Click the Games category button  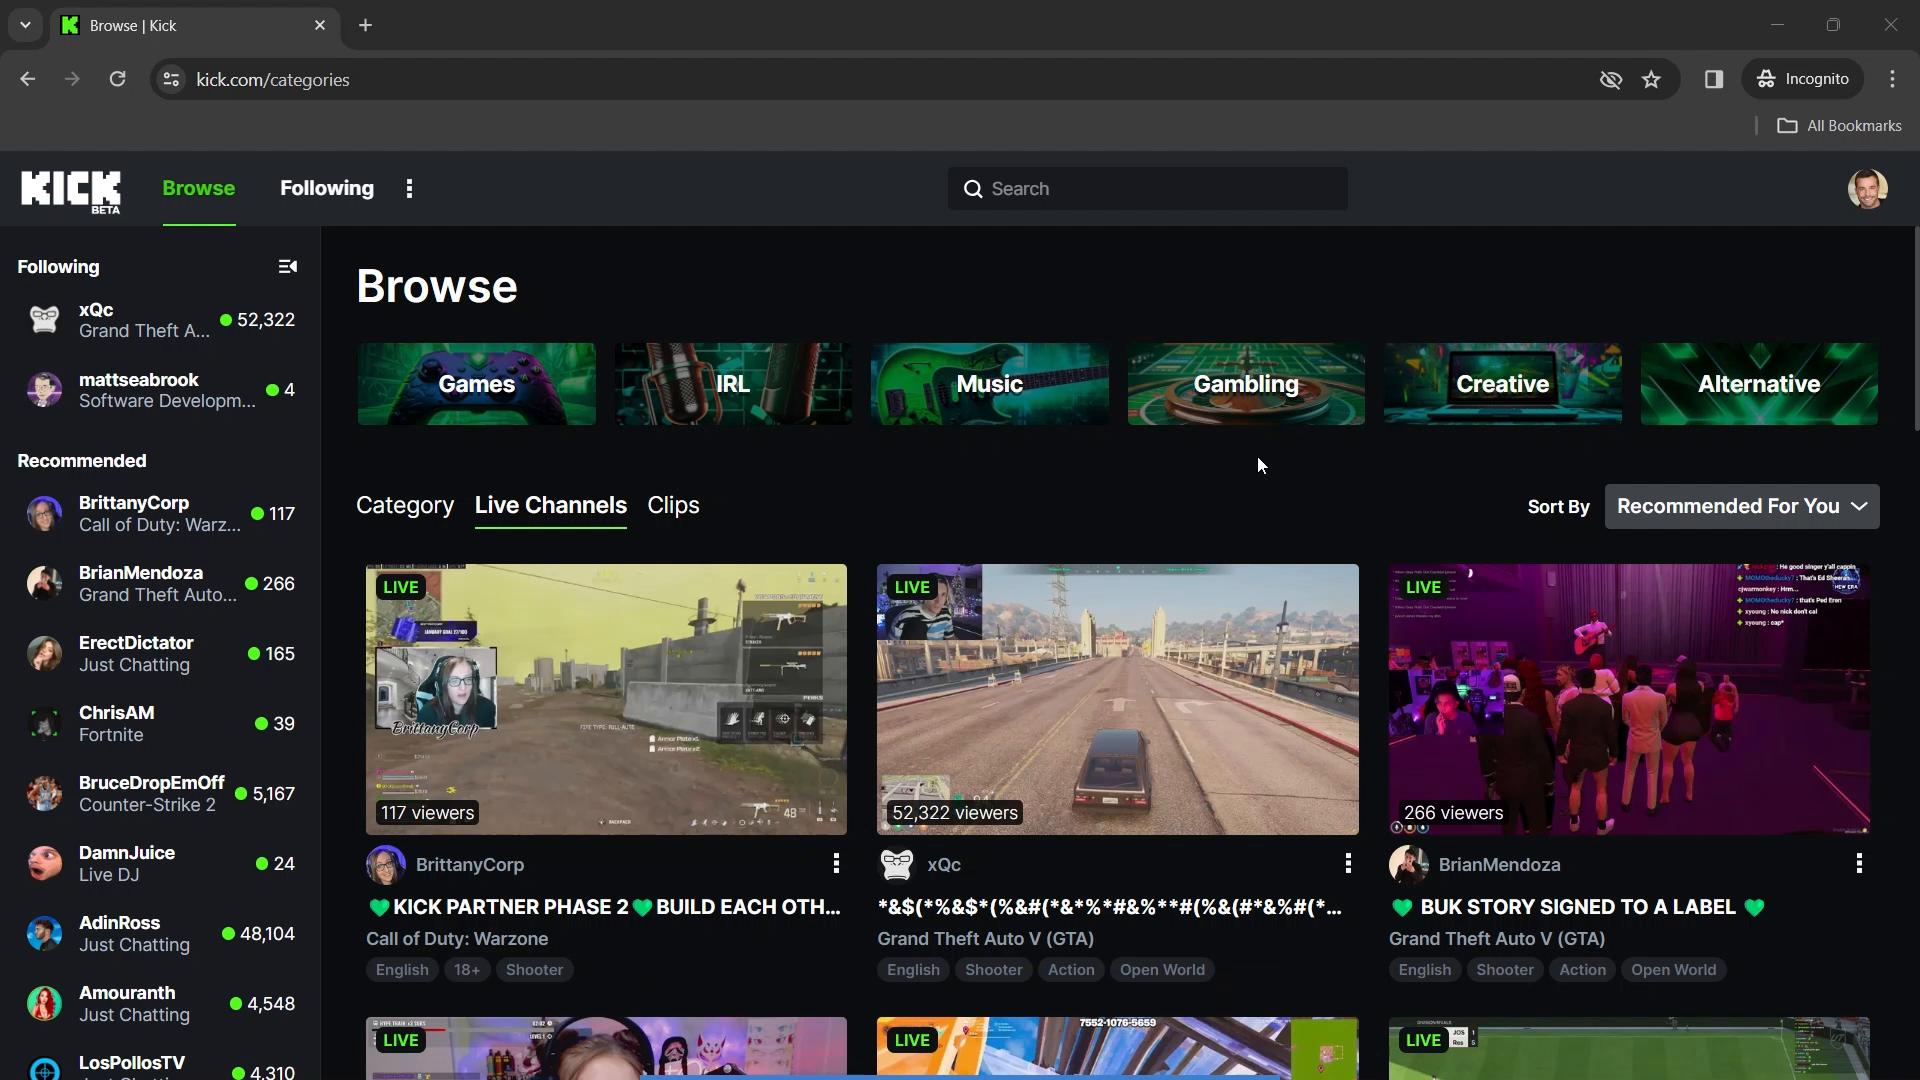476,384
